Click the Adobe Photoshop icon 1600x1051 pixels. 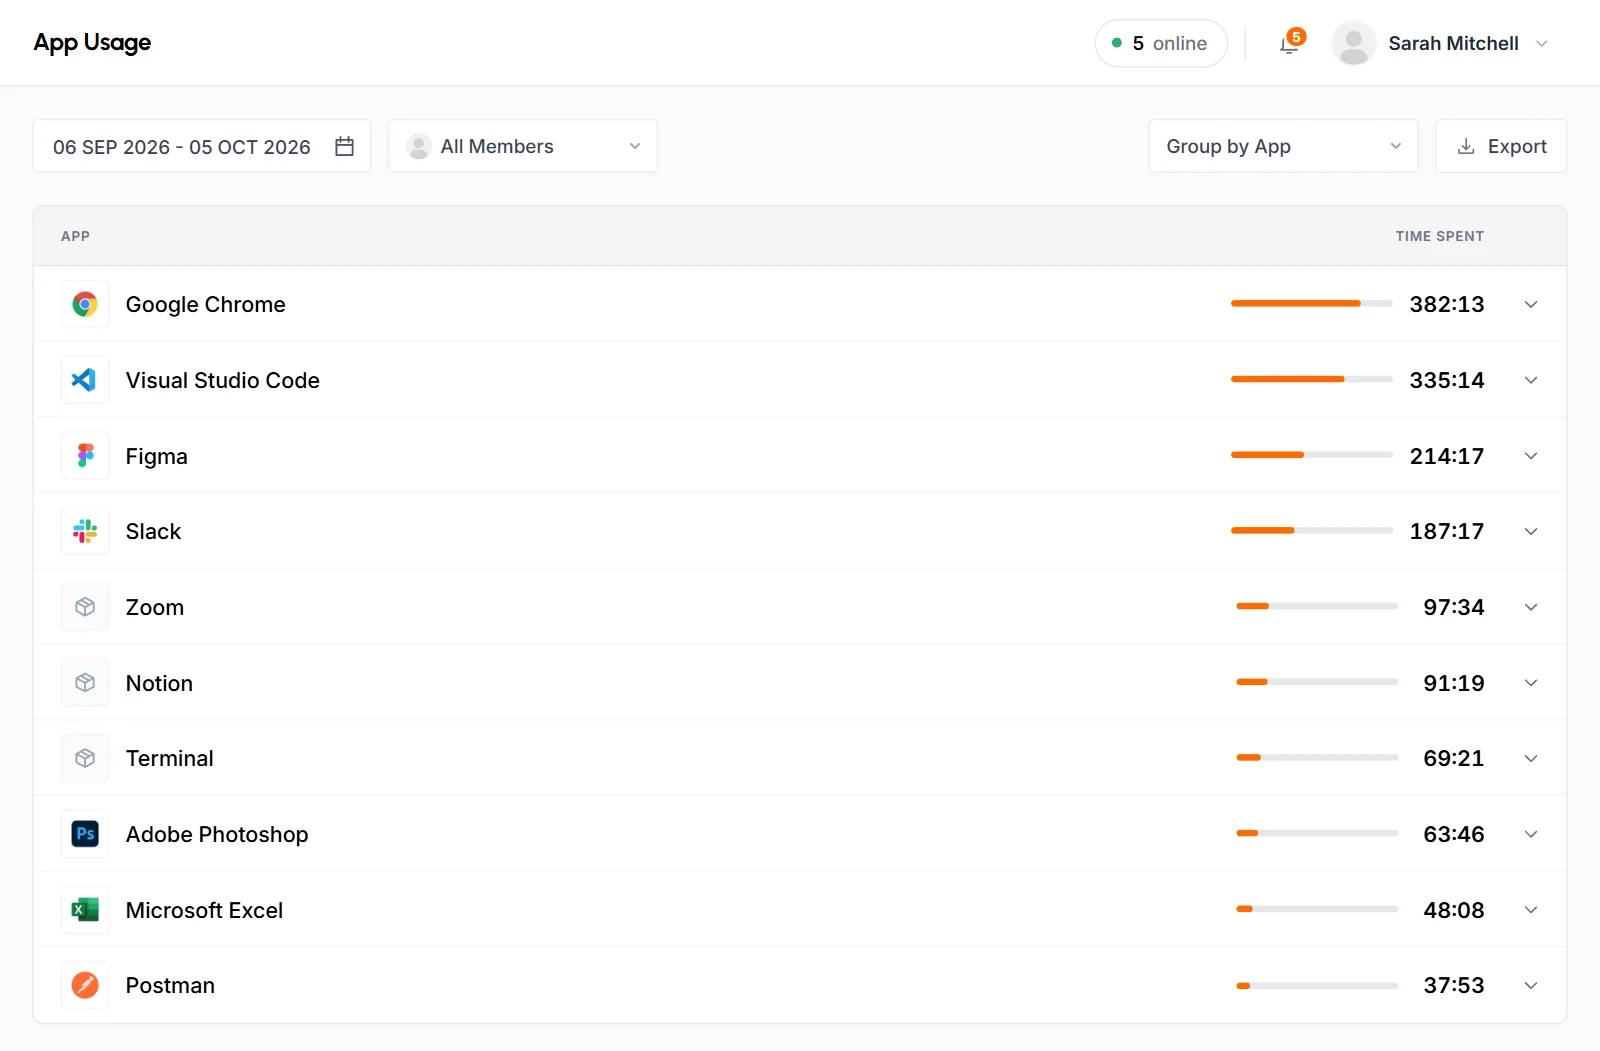tap(85, 834)
